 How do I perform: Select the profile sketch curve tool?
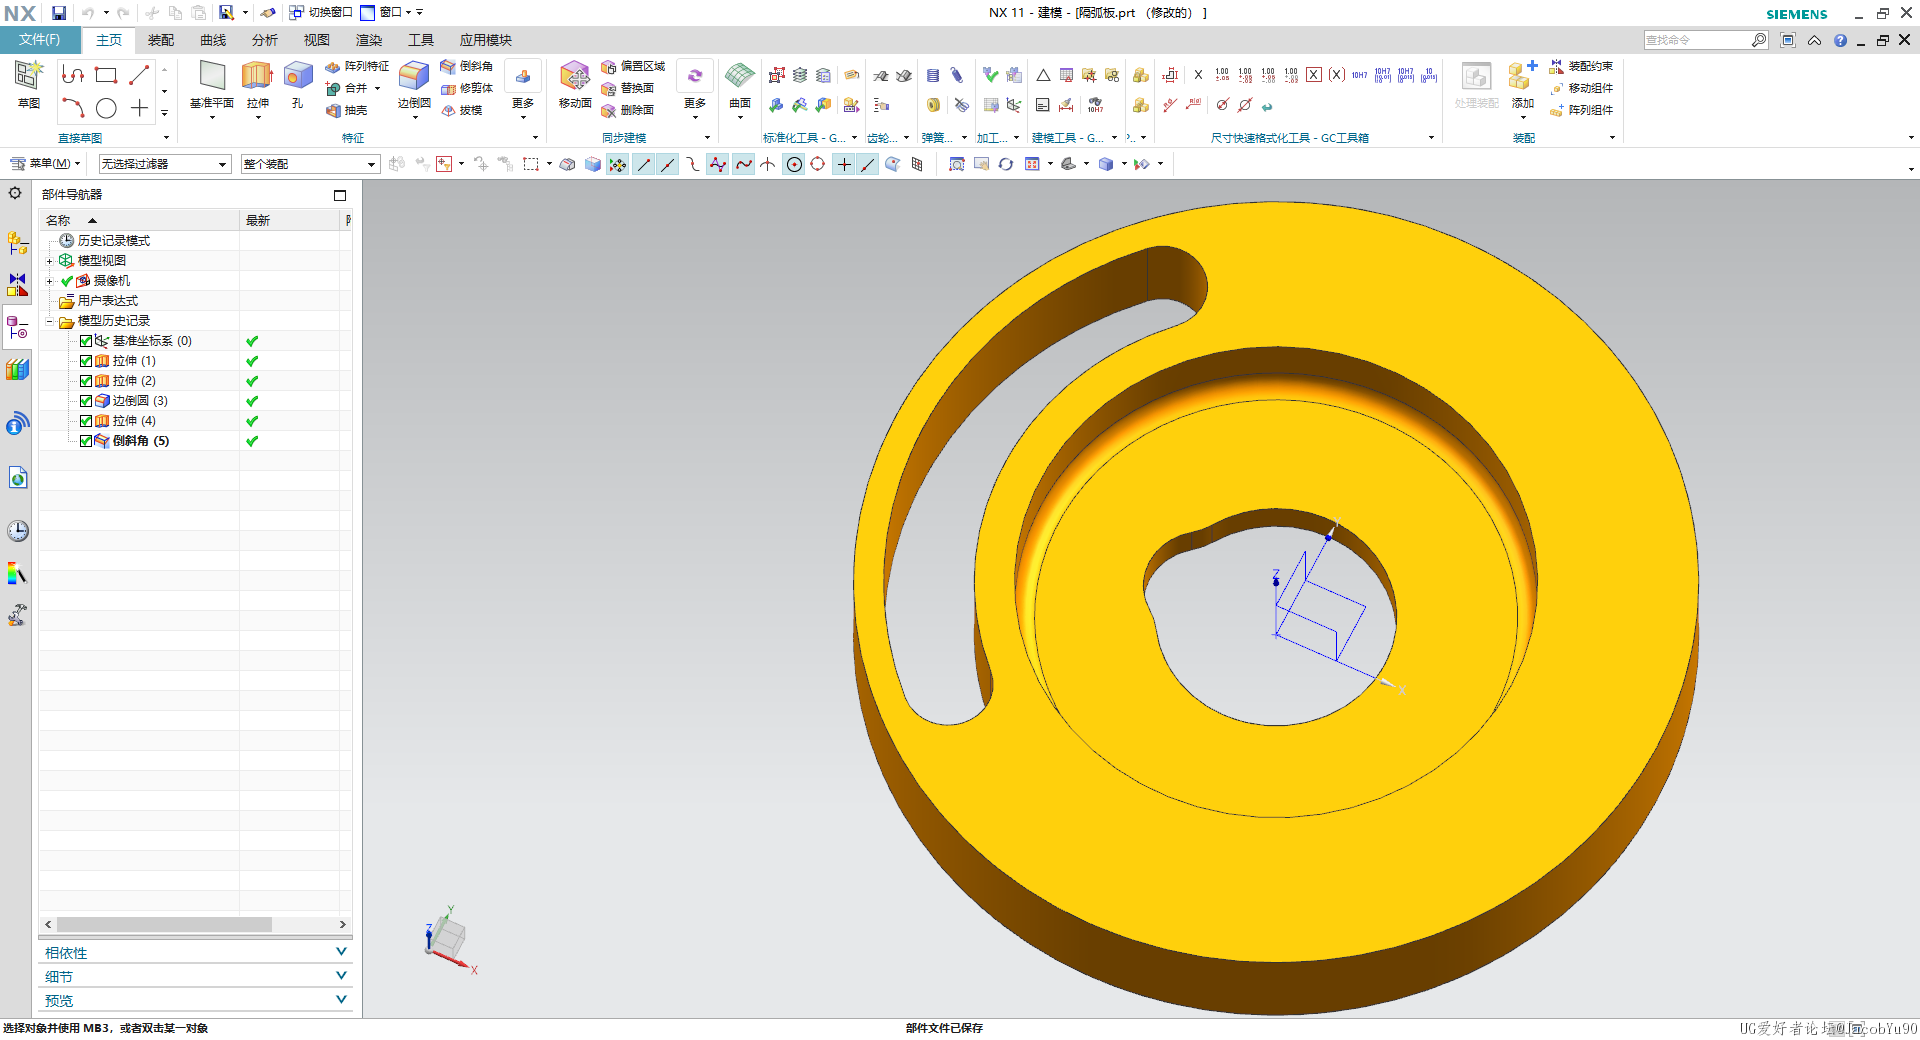73,75
